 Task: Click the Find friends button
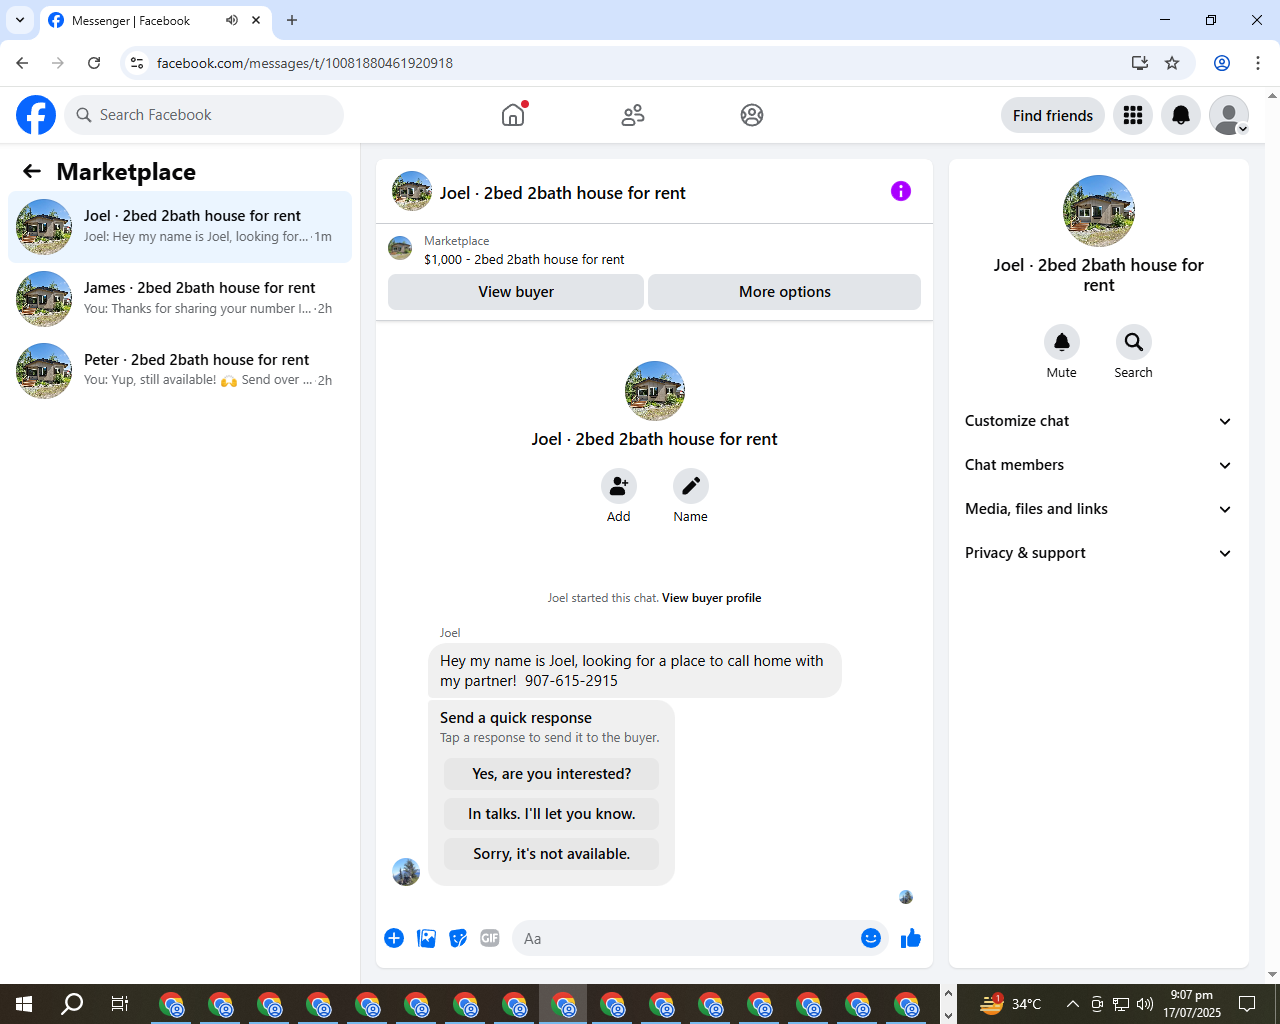click(1053, 115)
